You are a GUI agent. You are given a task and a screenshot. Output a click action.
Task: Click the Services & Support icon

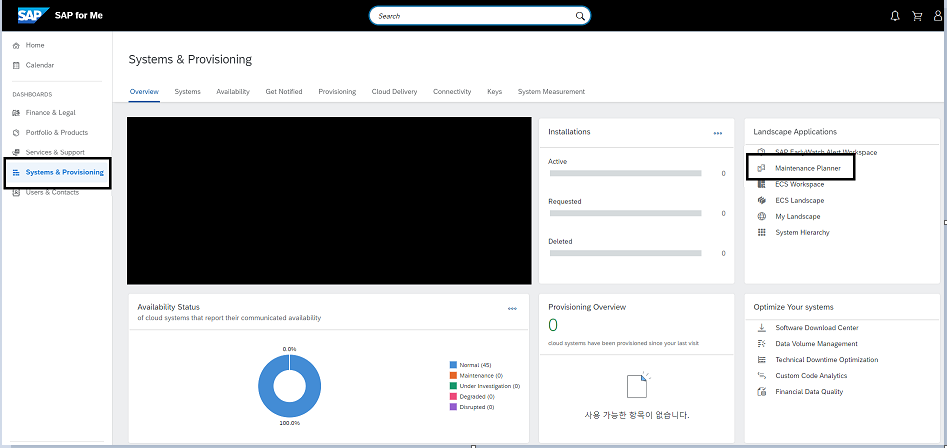pos(16,153)
